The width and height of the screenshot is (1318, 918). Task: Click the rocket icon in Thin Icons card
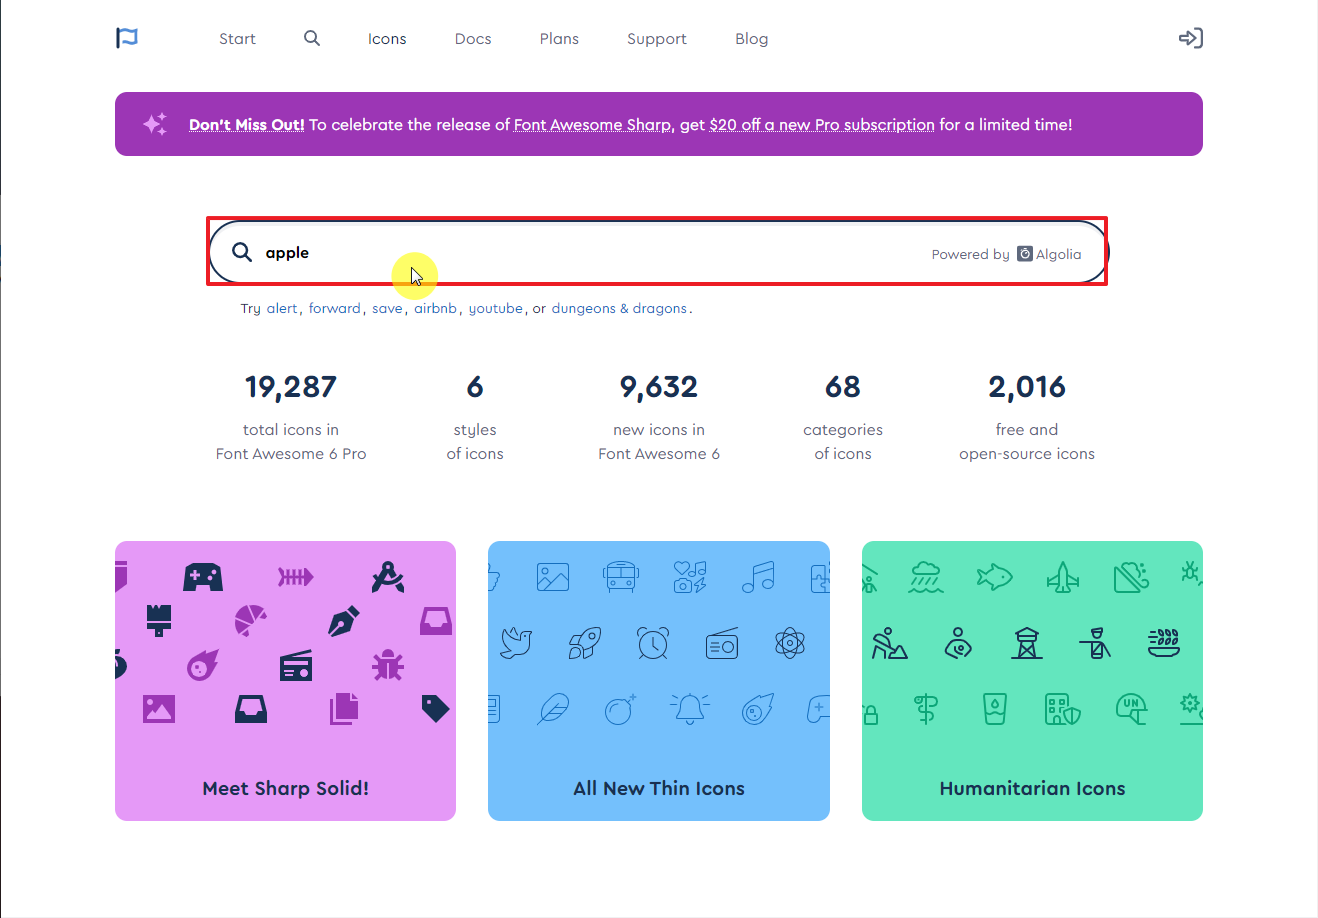click(585, 643)
